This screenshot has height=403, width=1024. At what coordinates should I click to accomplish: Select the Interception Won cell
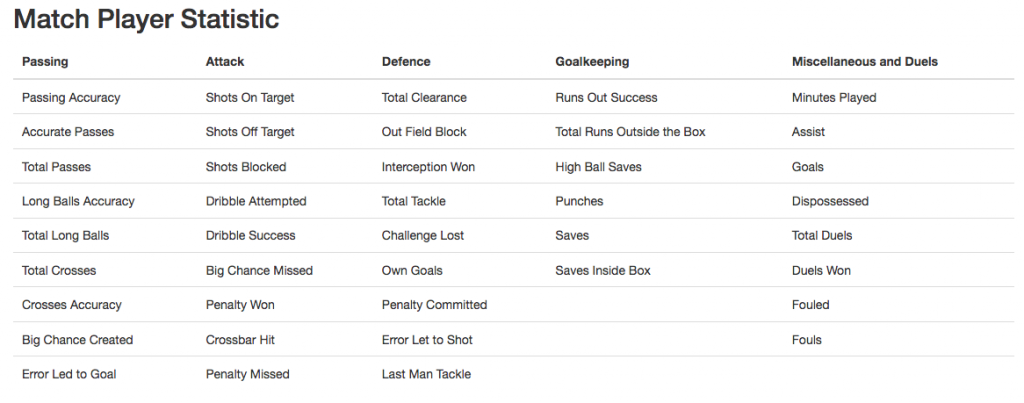click(428, 167)
